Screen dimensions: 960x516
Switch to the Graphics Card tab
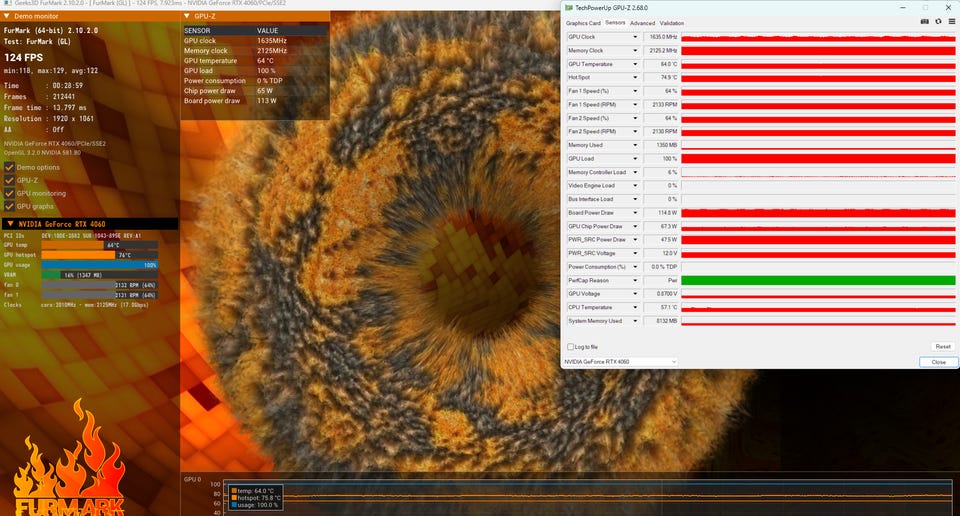pos(583,23)
